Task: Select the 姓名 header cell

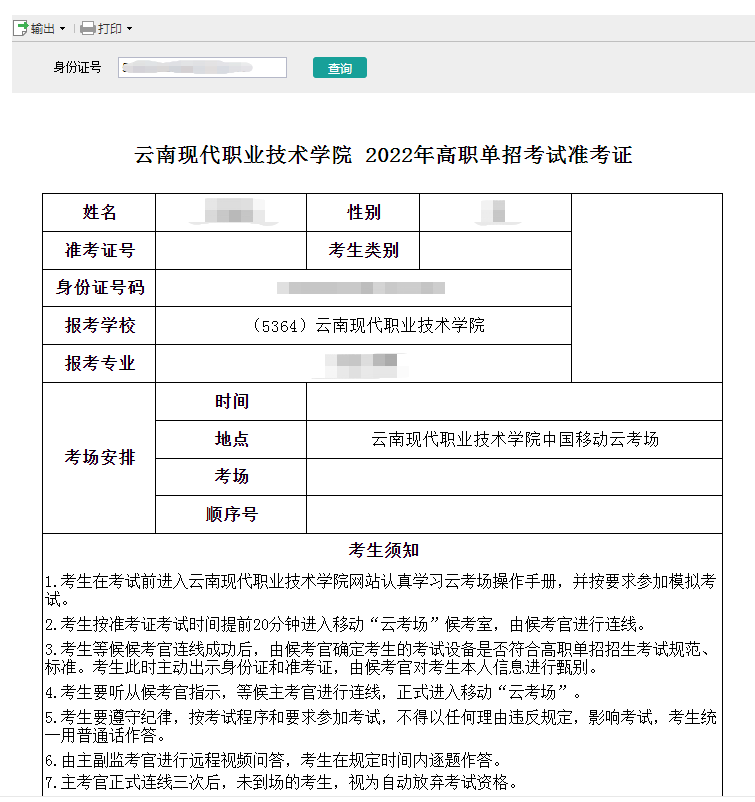Action: pyautogui.click(x=99, y=212)
